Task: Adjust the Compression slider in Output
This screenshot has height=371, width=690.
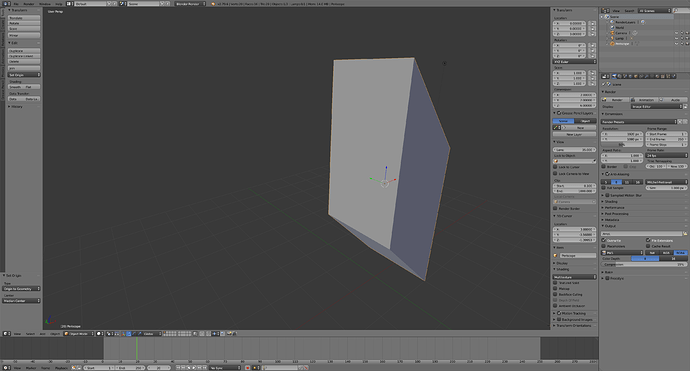Action: click(644, 264)
